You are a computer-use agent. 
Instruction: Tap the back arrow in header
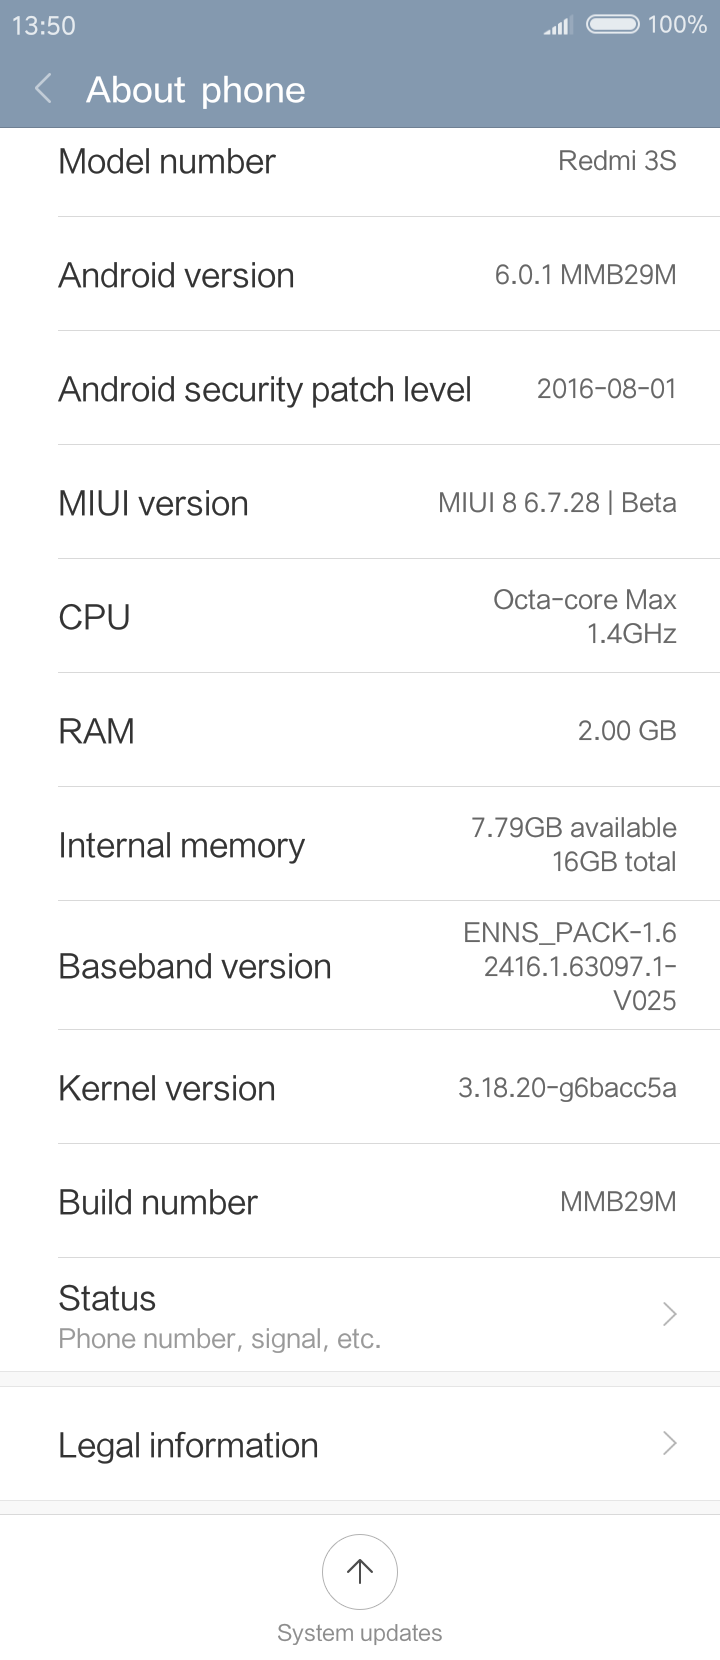[x=43, y=89]
